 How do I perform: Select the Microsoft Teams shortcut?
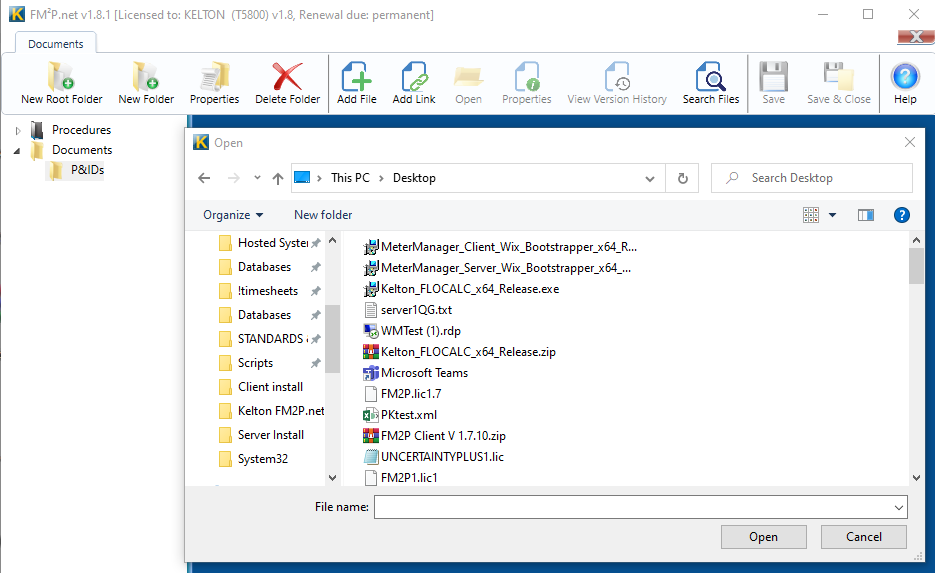pyautogui.click(x=415, y=373)
